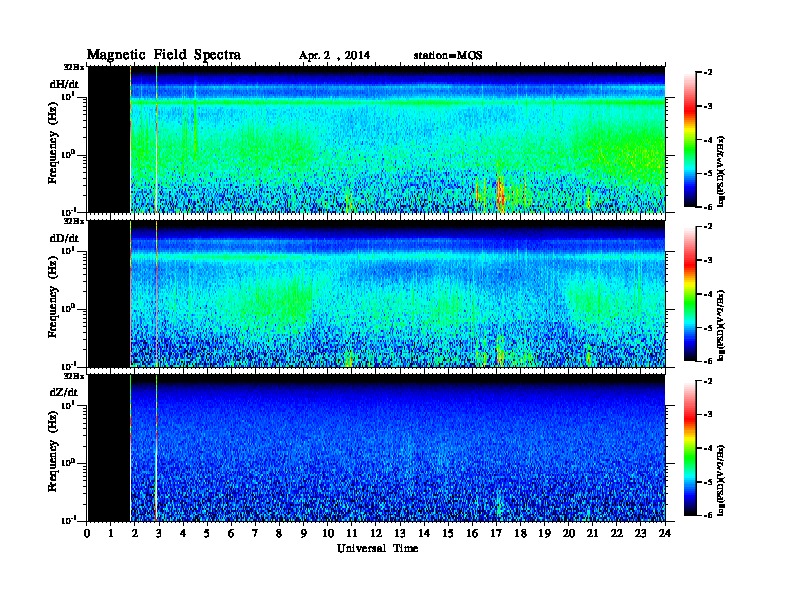Click the hour "9" tick label on the time axis
792x612 pixels.
coord(303,533)
